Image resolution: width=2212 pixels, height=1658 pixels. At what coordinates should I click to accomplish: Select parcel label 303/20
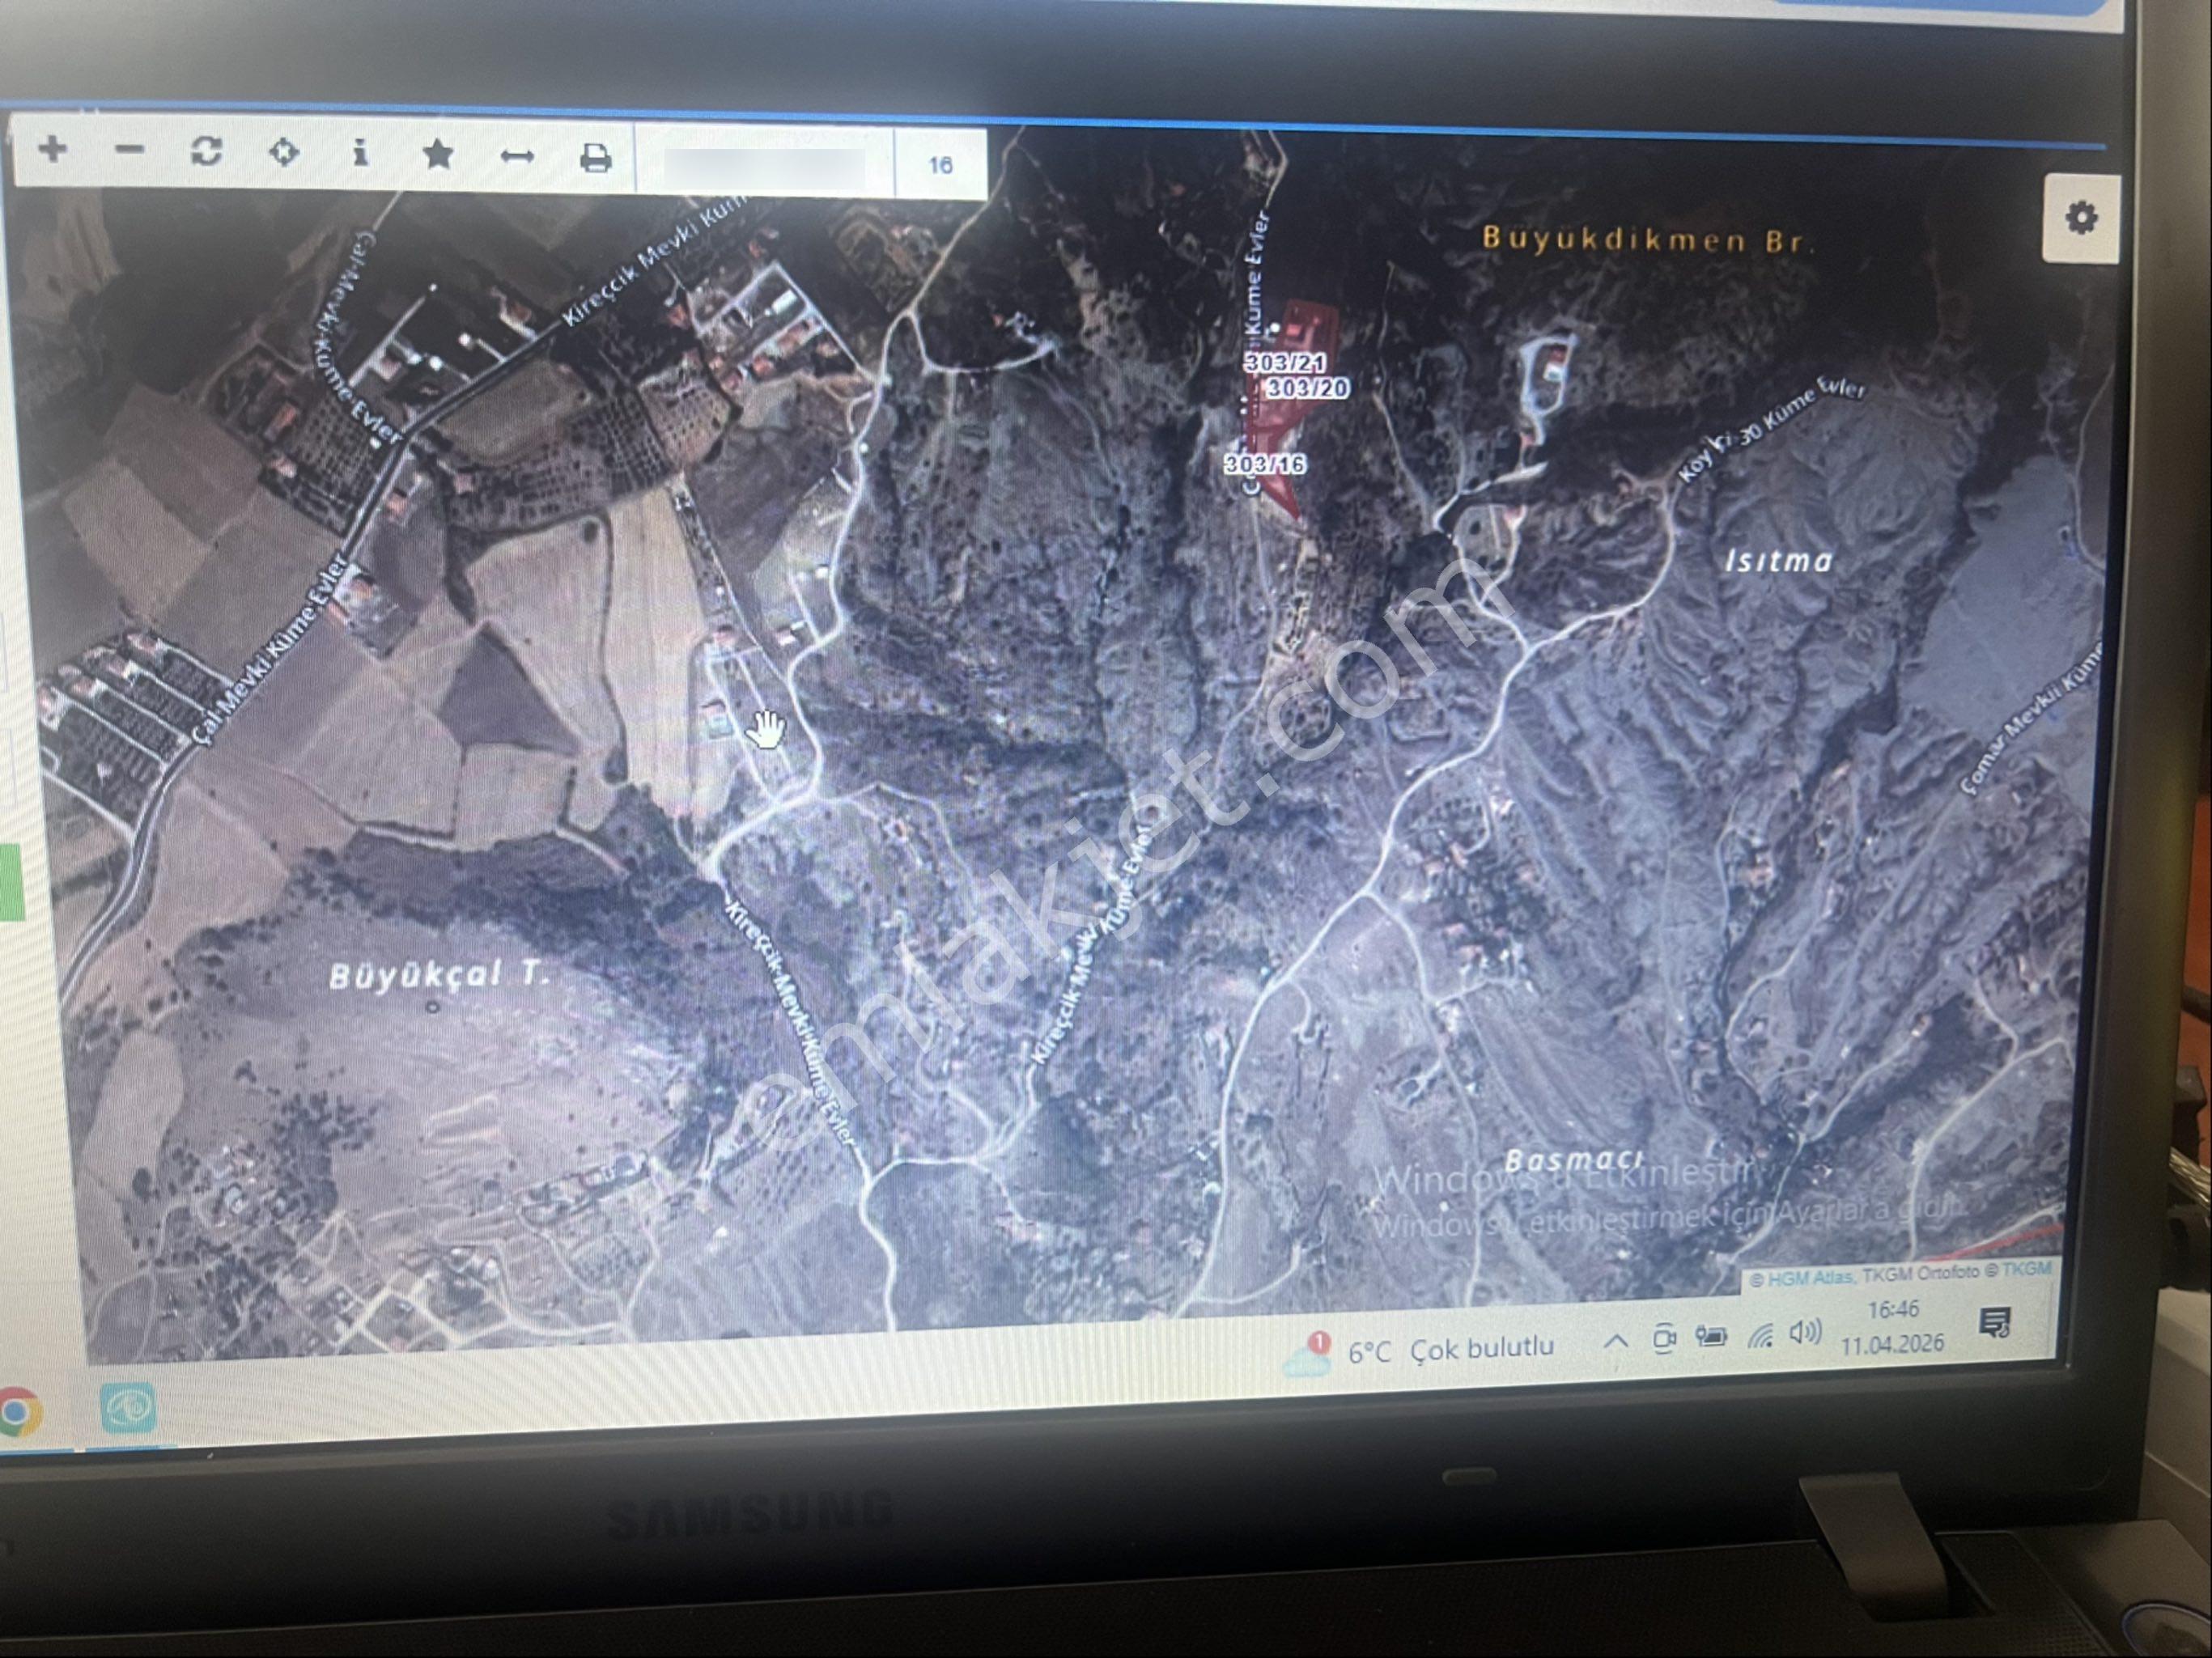click(1307, 387)
